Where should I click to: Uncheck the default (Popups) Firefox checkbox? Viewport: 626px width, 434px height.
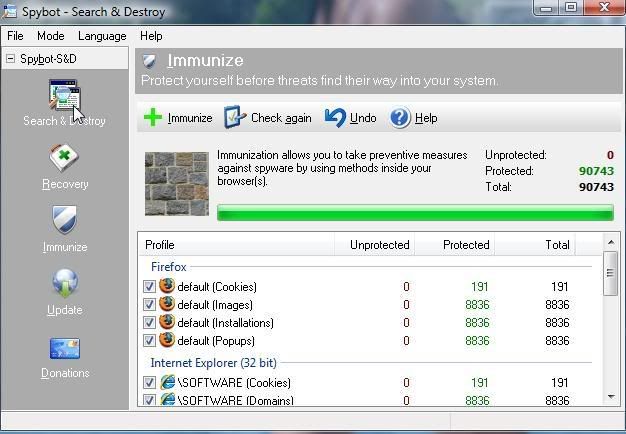(x=149, y=341)
